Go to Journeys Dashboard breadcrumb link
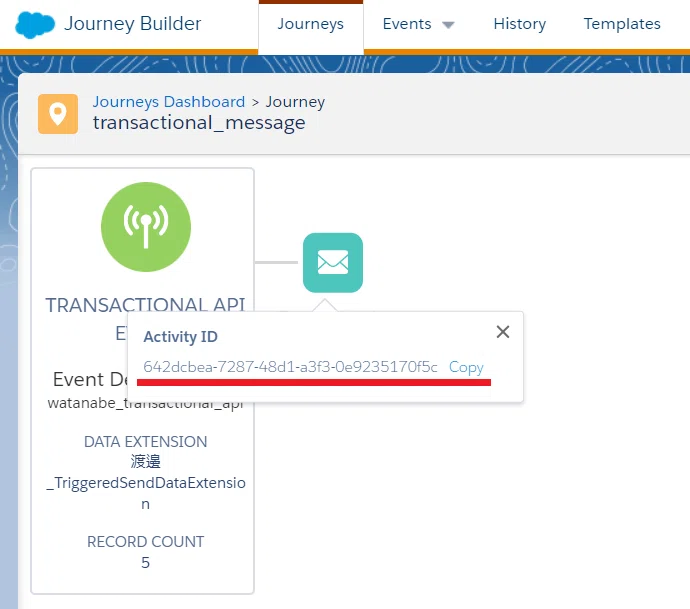The image size is (690, 609). pyautogui.click(x=169, y=102)
